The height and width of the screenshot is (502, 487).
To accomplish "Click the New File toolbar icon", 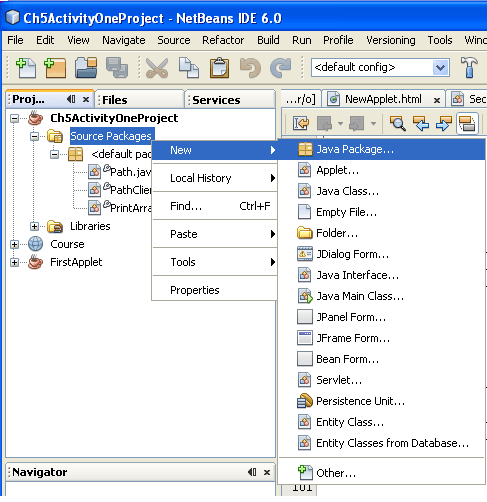I will pos(26,68).
